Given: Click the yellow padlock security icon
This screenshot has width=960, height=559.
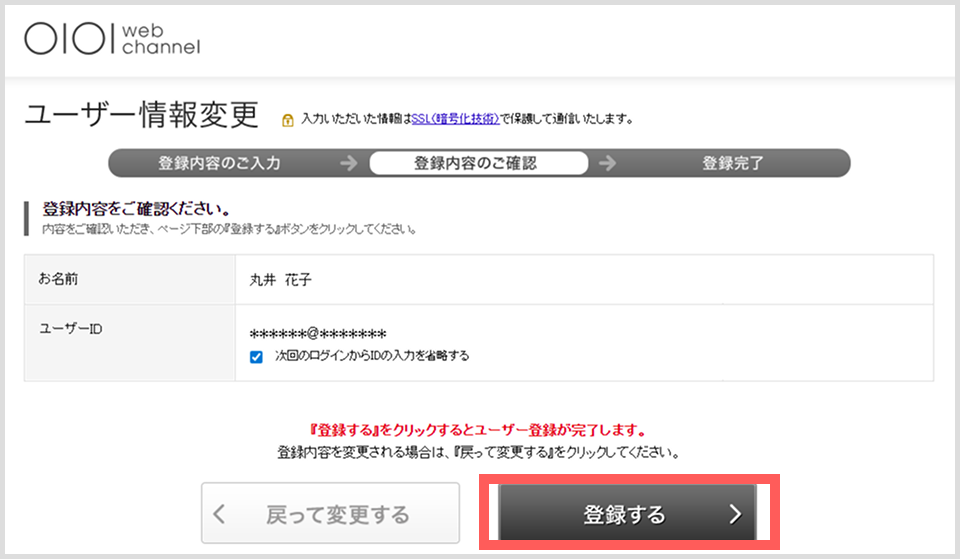Looking at the screenshot, I should pos(288,120).
